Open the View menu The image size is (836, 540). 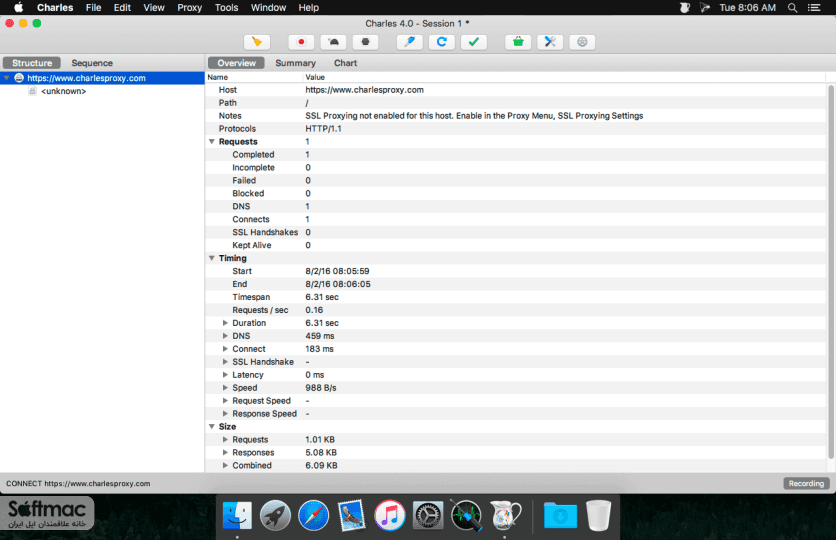pyautogui.click(x=154, y=7)
